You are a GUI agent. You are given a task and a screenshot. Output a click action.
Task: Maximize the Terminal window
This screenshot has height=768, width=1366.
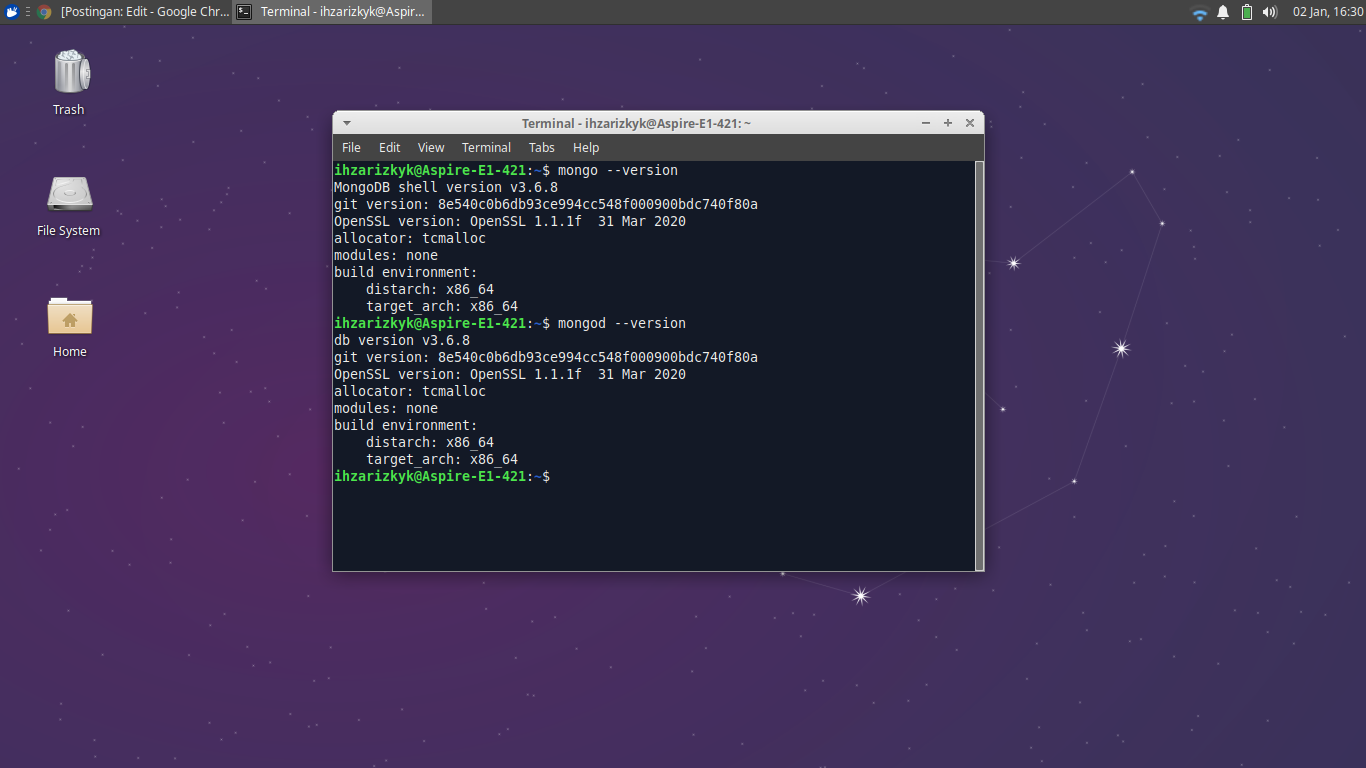tap(948, 123)
